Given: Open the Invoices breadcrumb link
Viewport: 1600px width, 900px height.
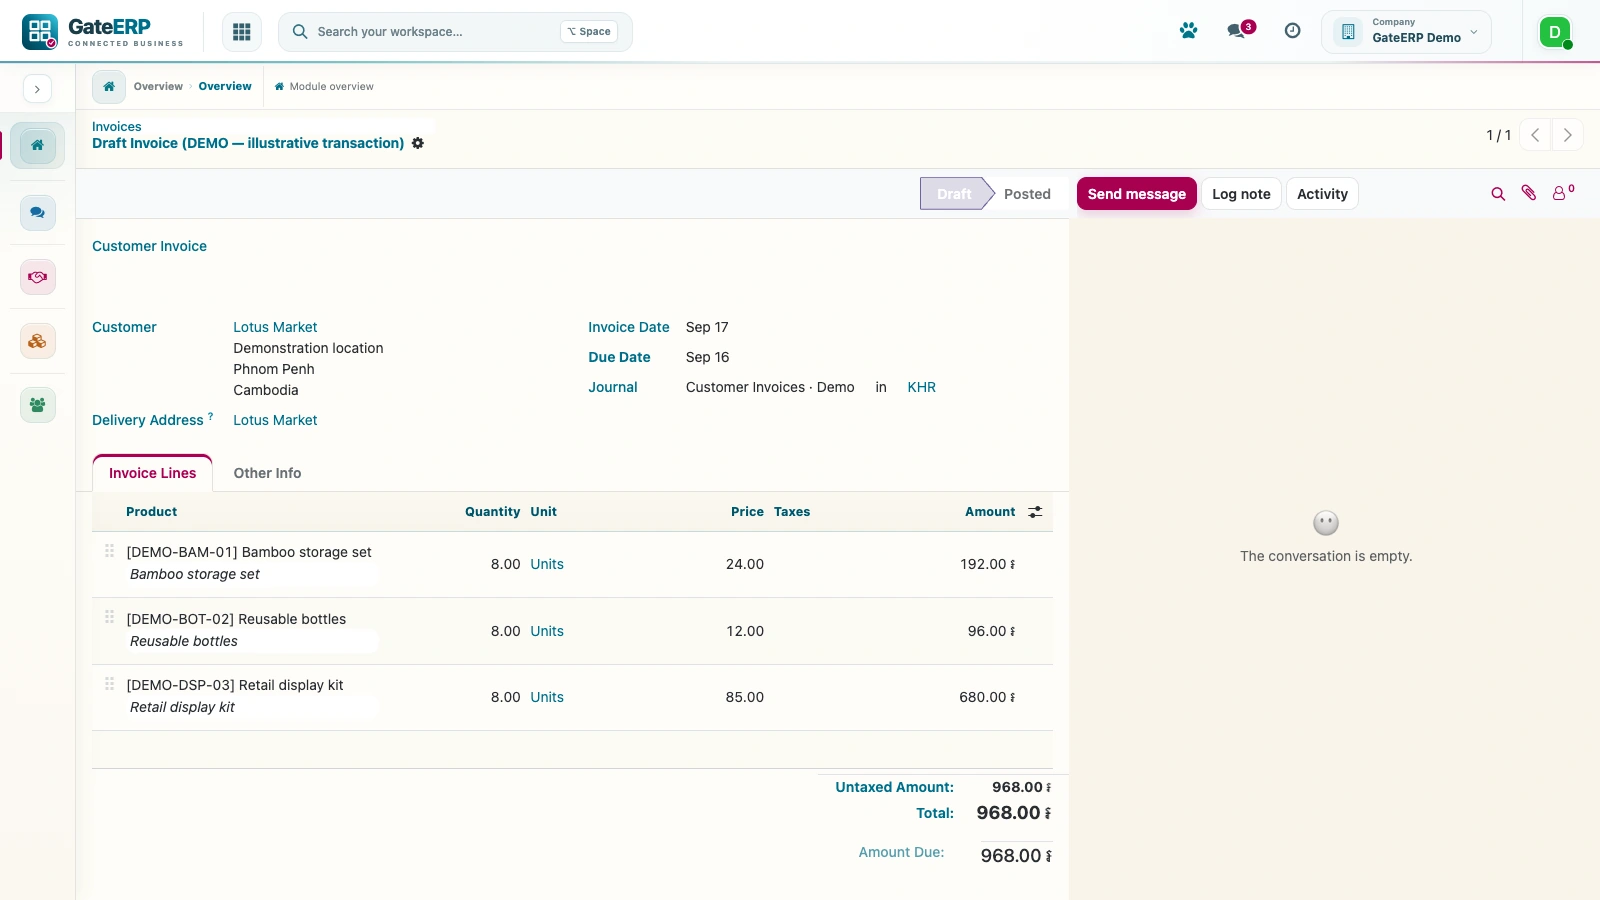Looking at the screenshot, I should point(117,127).
